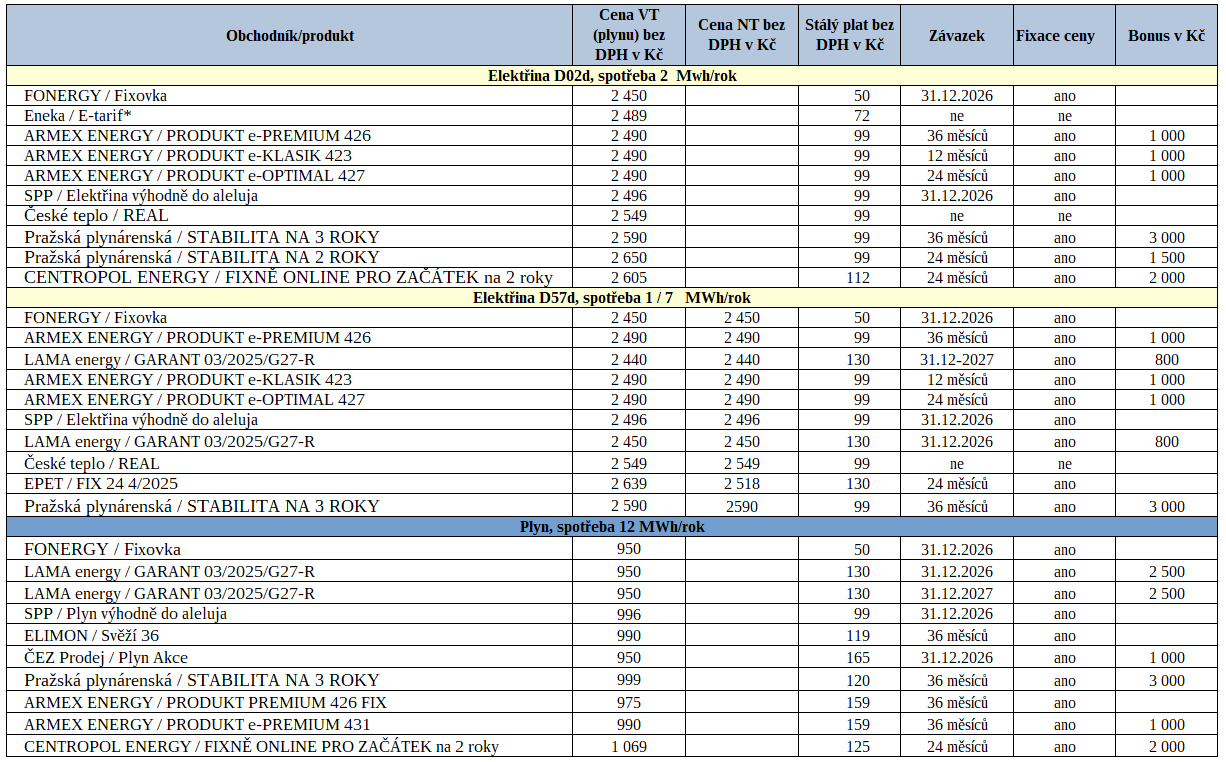Select VT price '2 639' in EPET row
This screenshot has width=1226, height=762.
pos(629,484)
